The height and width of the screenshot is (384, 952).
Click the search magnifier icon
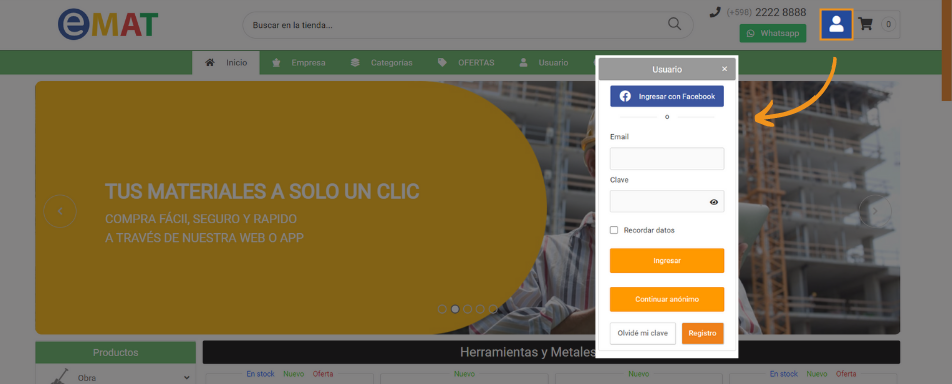click(x=674, y=24)
